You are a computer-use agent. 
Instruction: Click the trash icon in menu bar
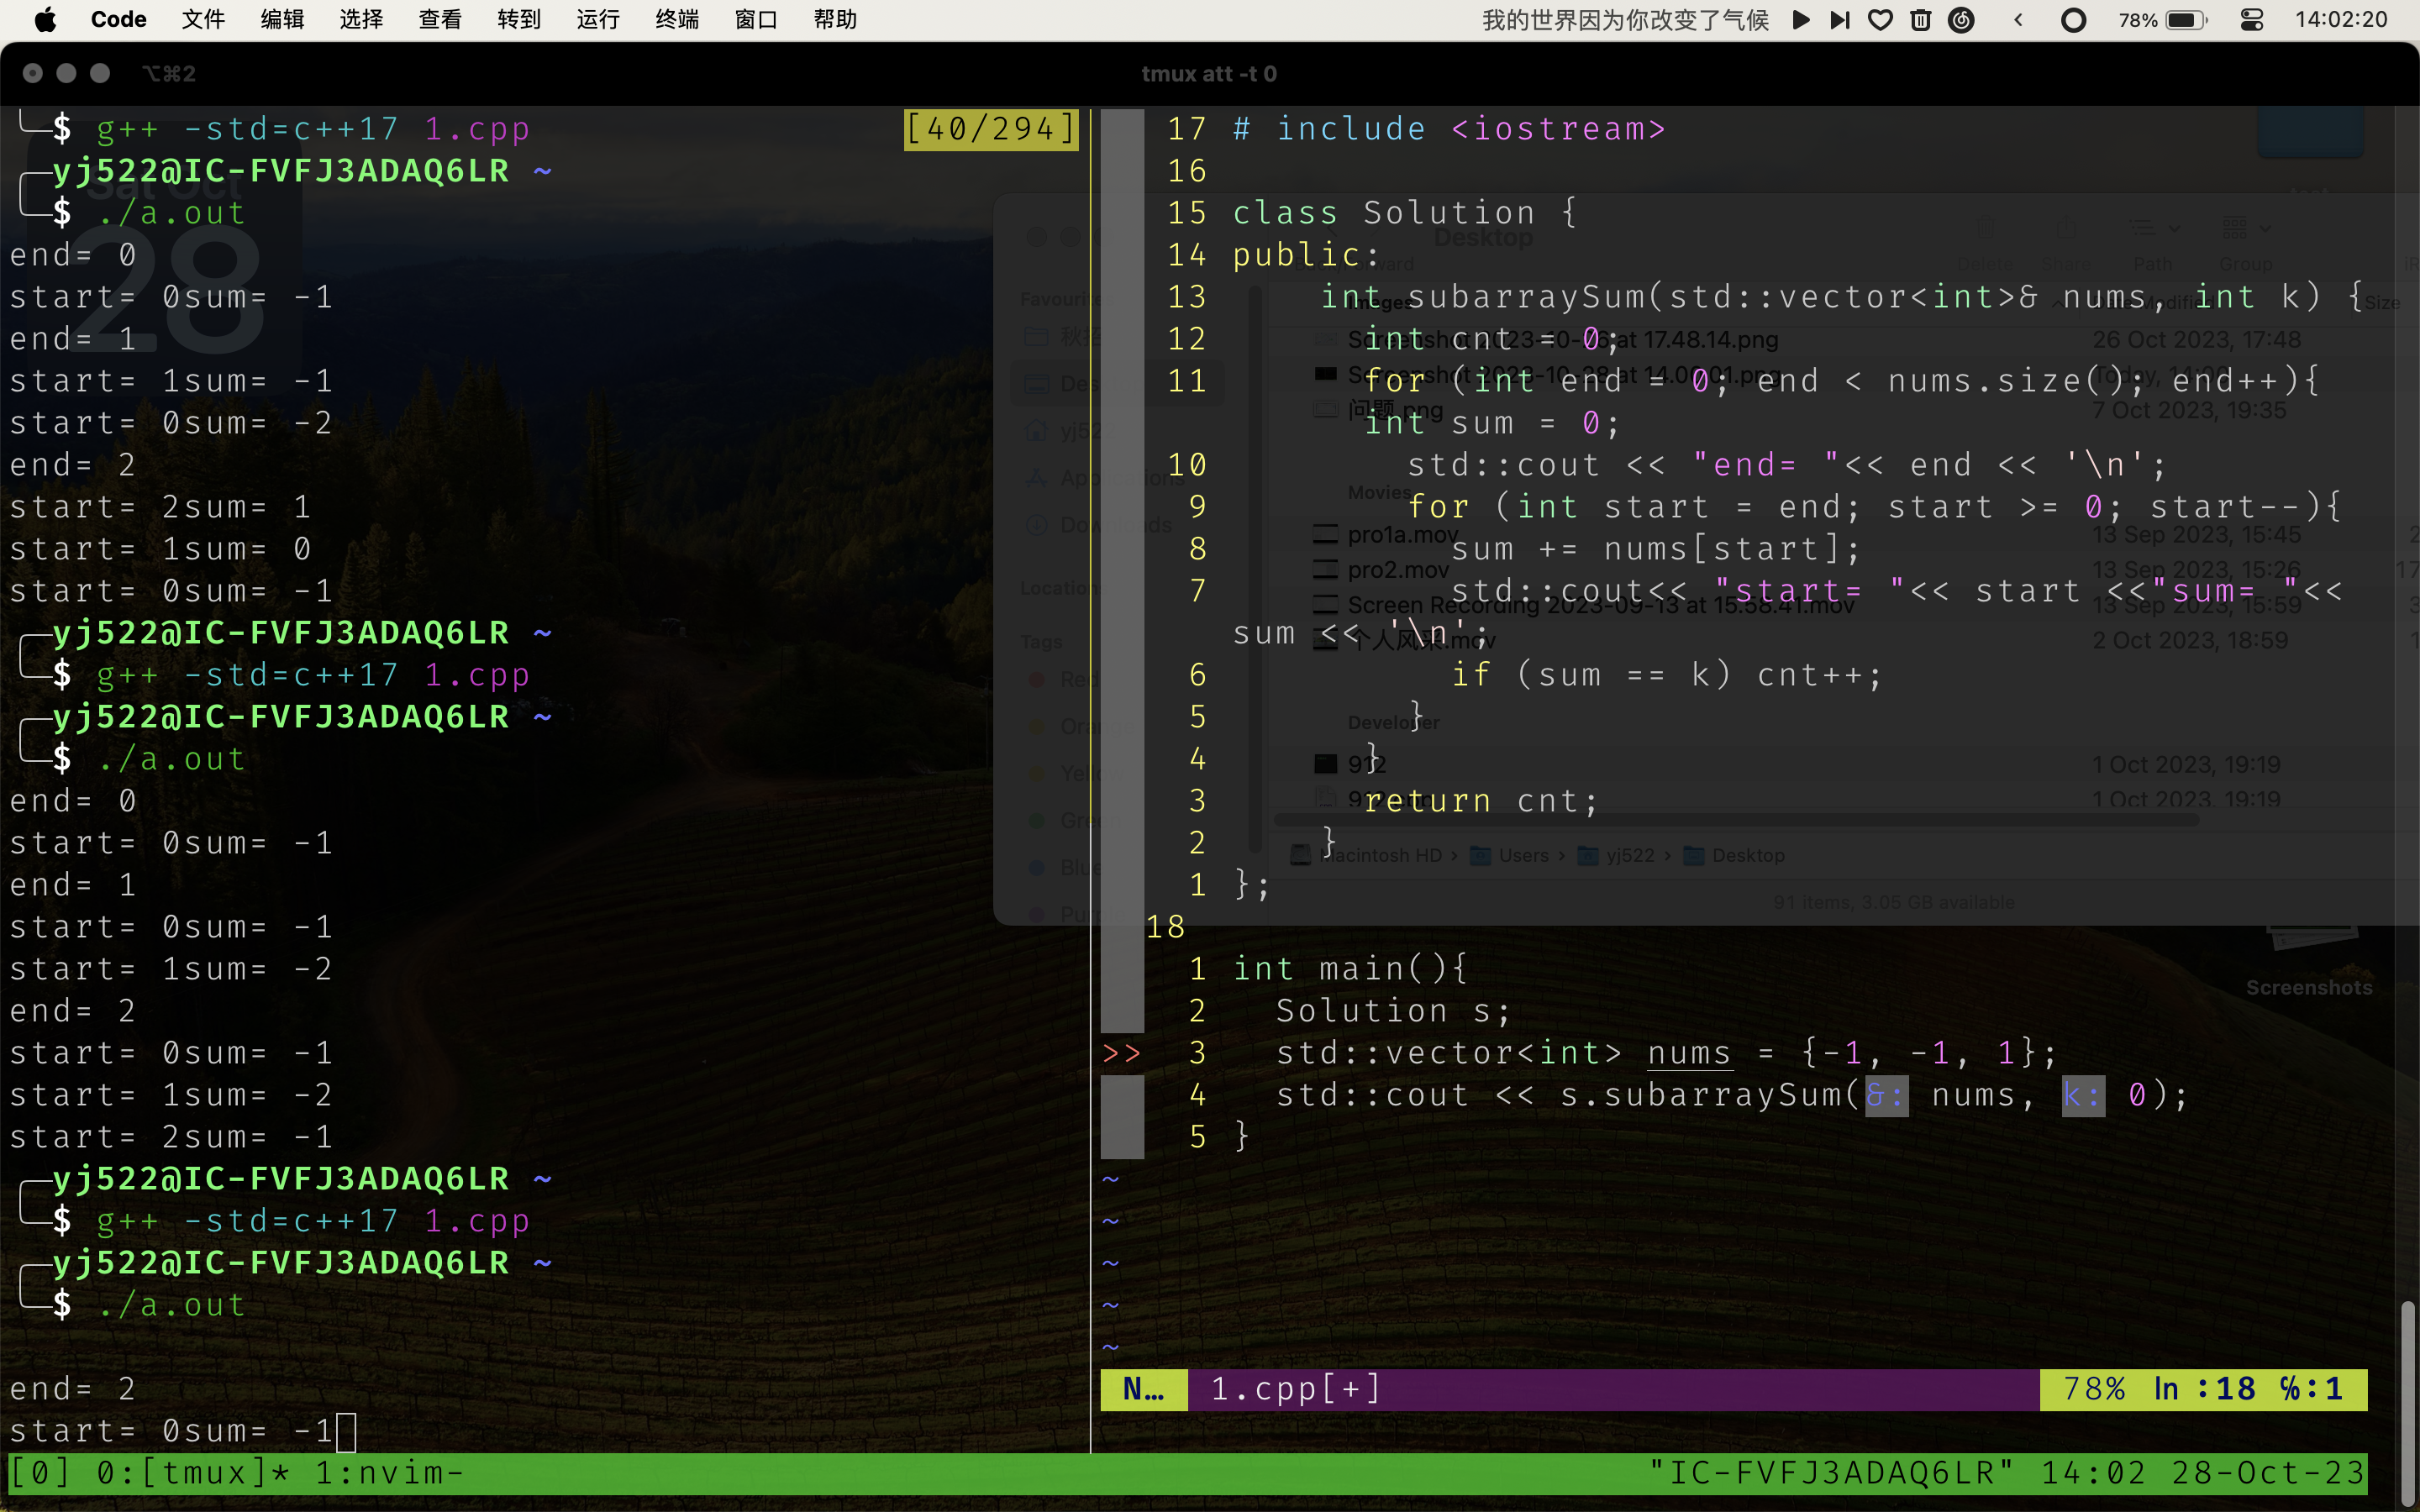(x=1920, y=20)
